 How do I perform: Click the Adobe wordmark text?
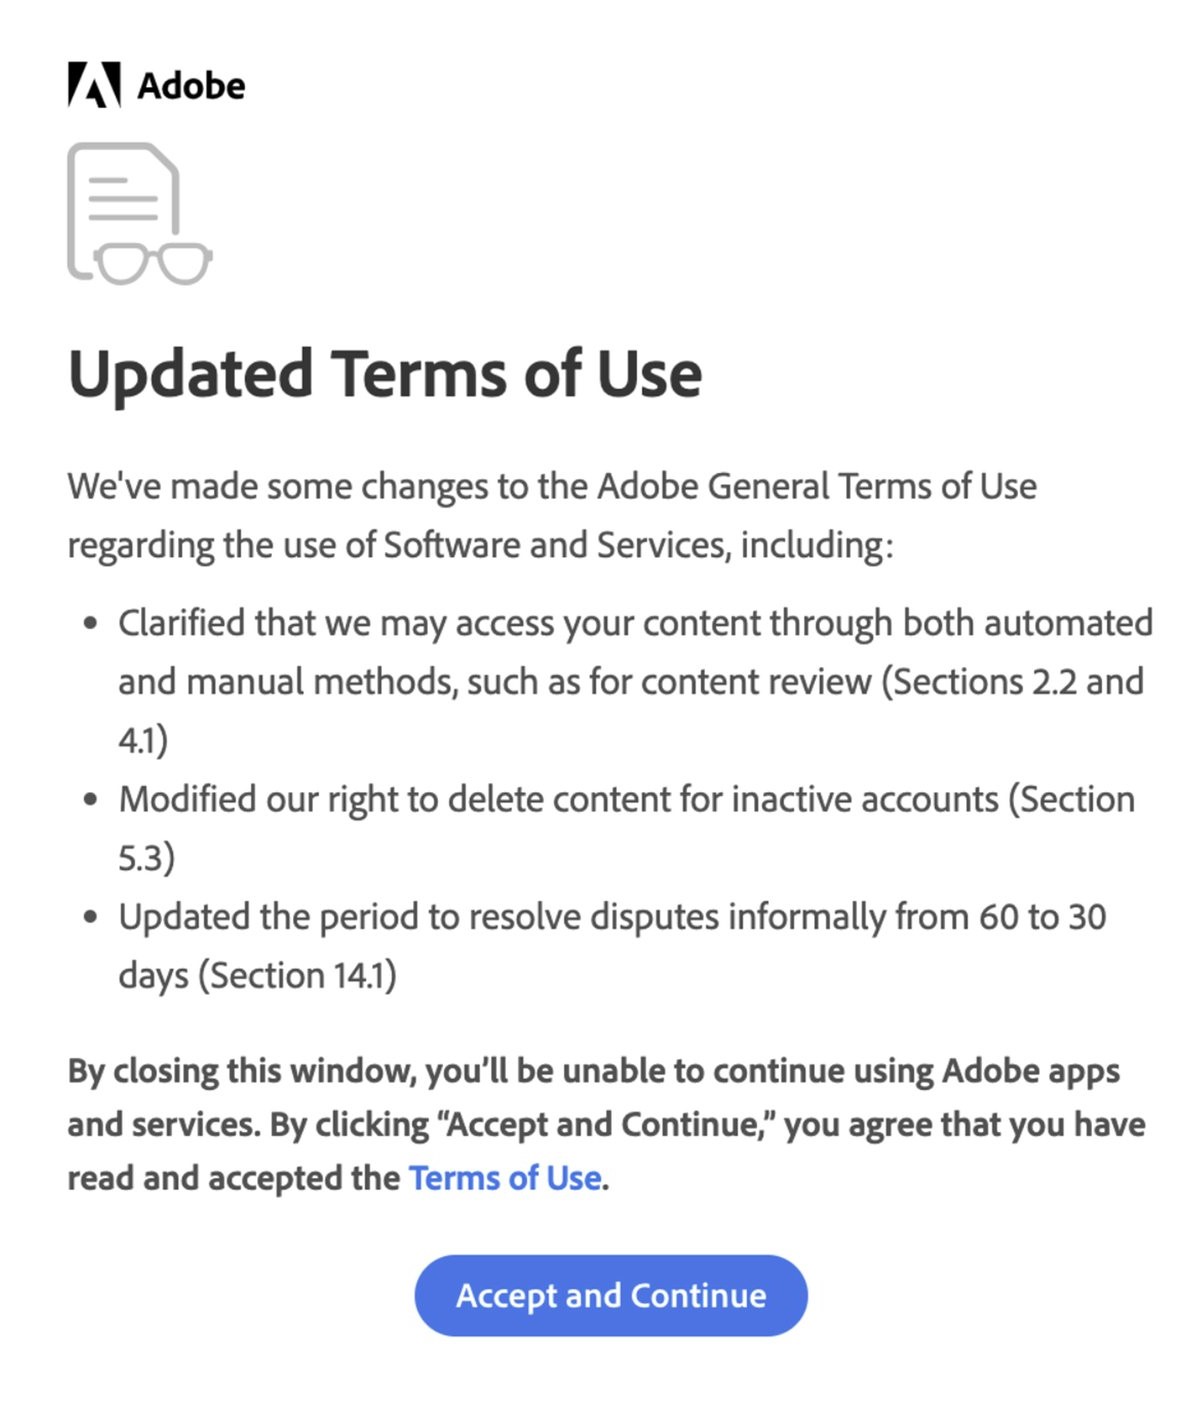click(x=191, y=86)
